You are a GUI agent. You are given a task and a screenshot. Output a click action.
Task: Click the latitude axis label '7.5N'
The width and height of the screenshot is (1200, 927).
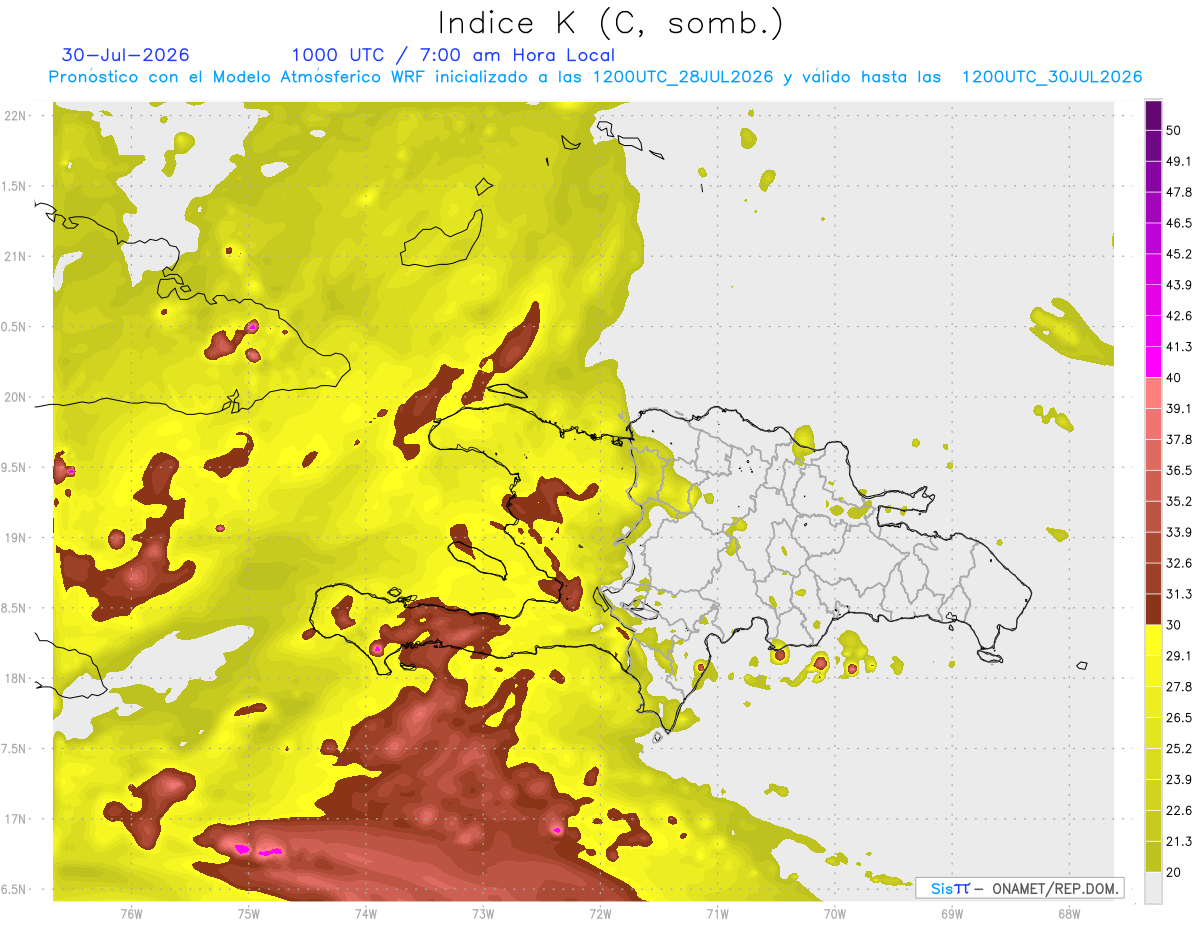(15, 749)
